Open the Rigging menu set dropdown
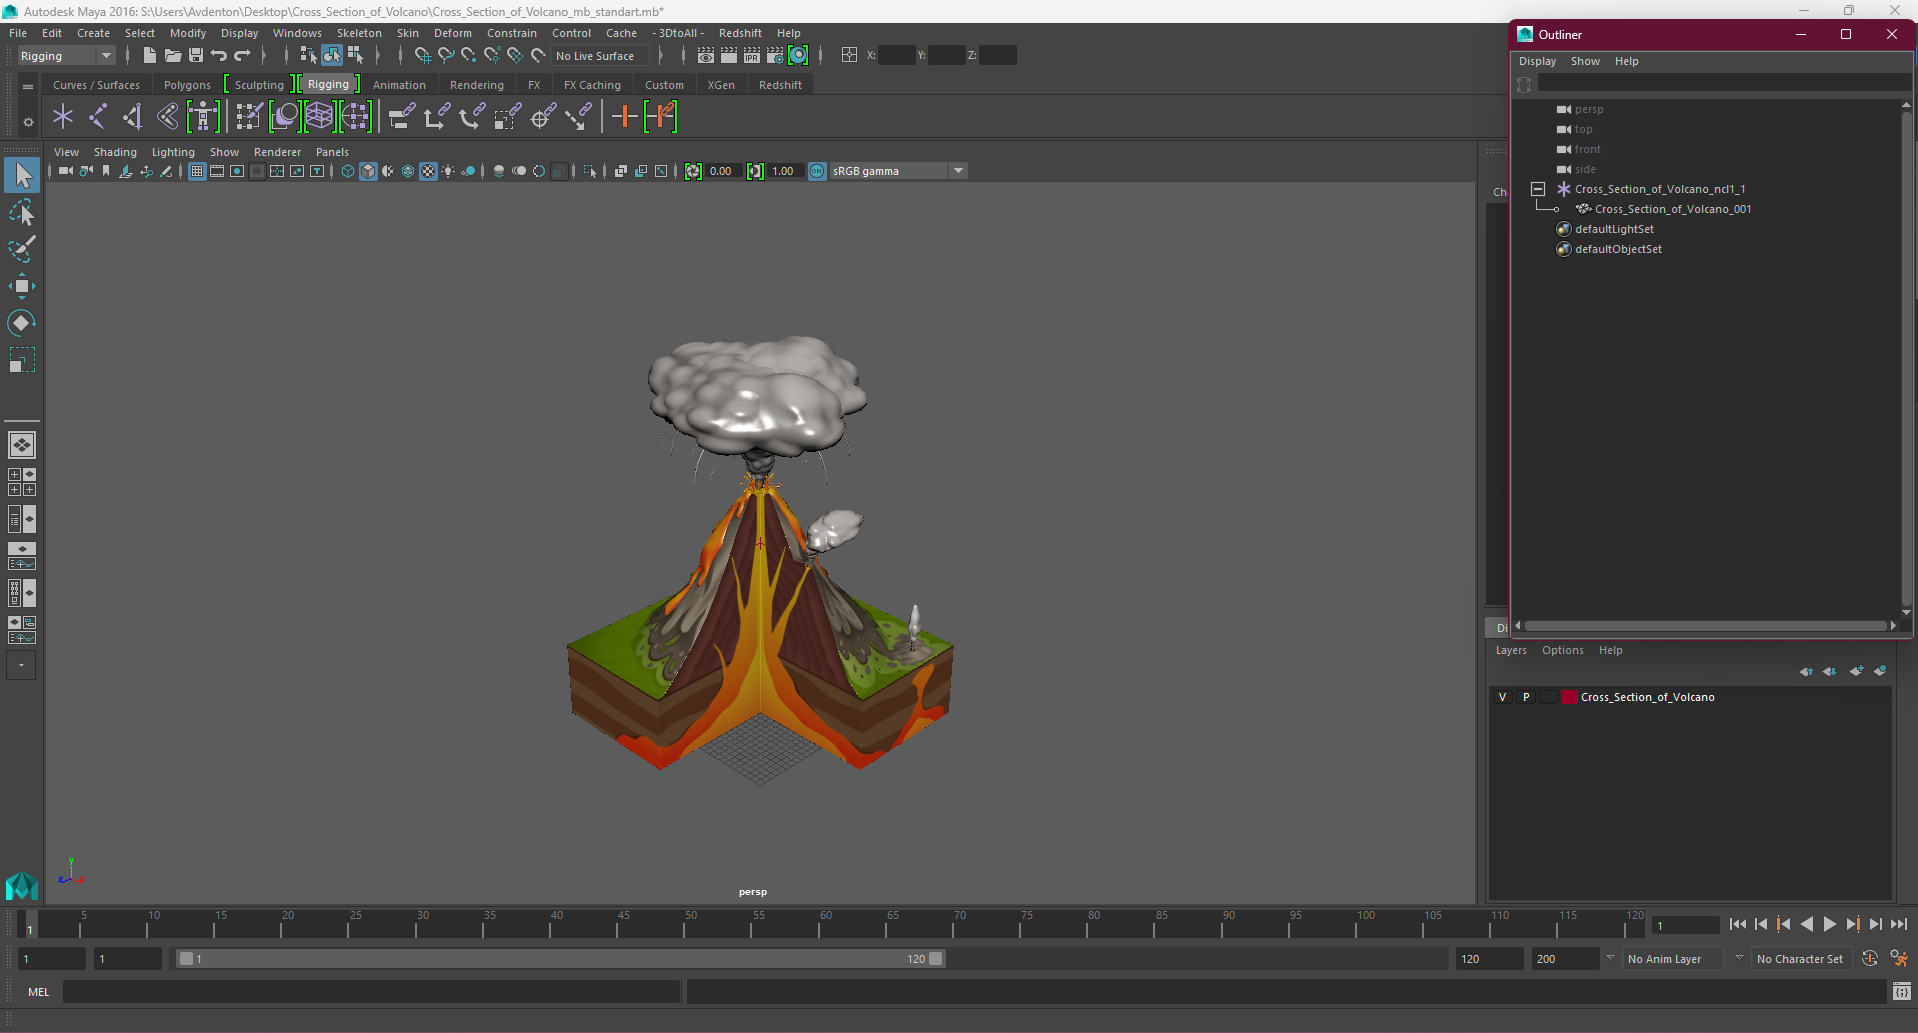This screenshot has height=1033, width=1918. (66, 56)
